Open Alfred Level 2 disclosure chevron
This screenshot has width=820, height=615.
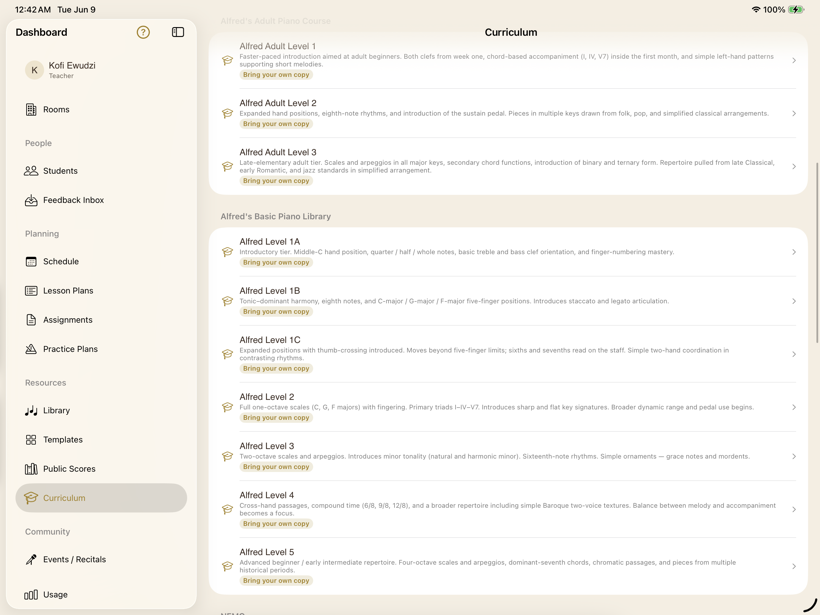(794, 407)
